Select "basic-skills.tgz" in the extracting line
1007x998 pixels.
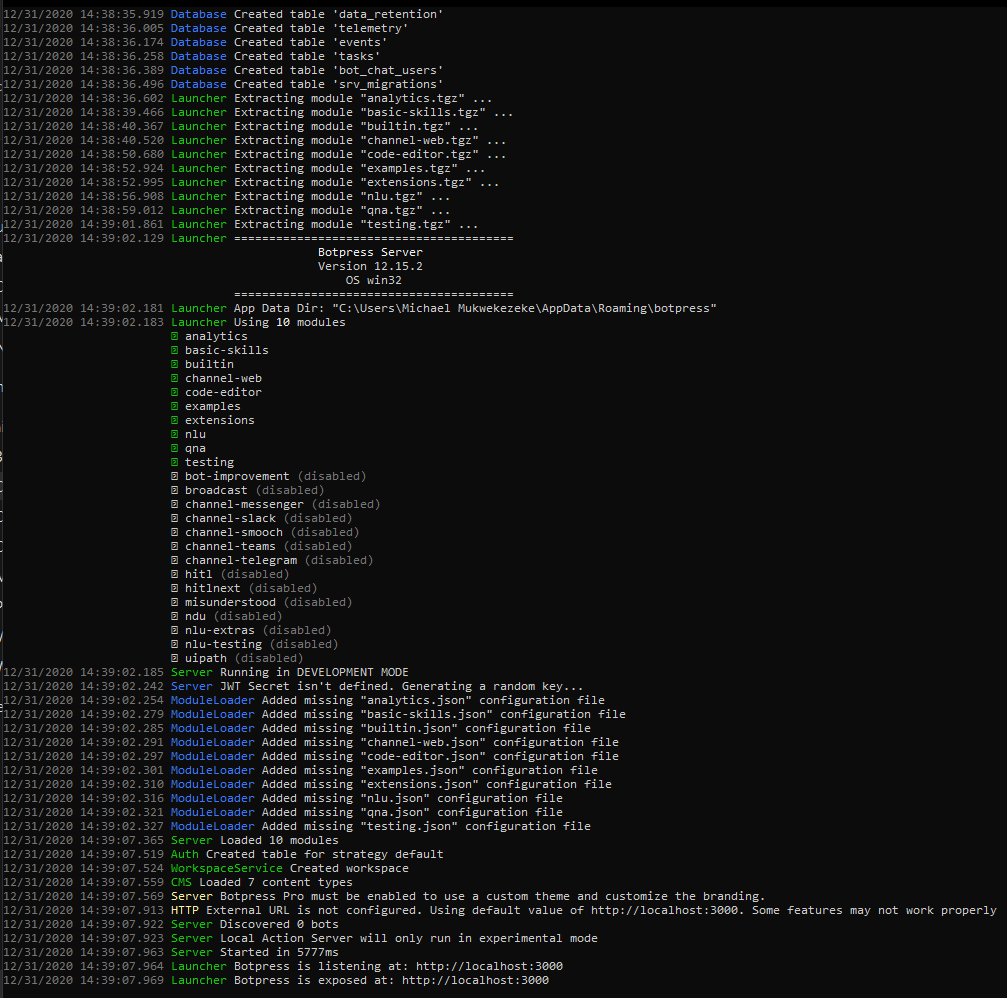pos(426,112)
